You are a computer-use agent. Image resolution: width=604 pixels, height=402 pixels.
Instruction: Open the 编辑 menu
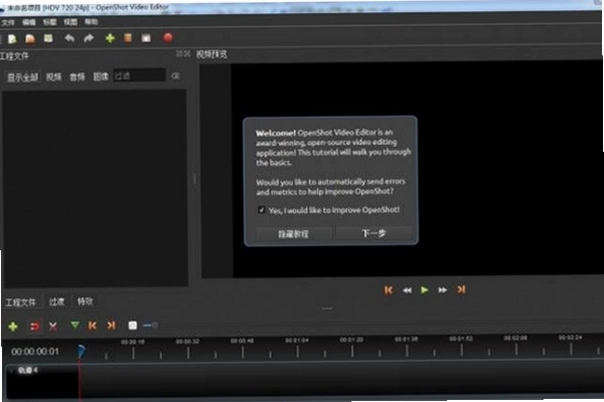tap(29, 22)
